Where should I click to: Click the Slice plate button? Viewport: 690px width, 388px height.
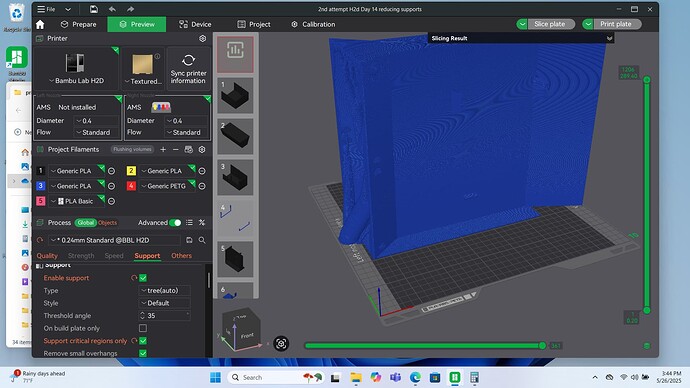point(551,24)
